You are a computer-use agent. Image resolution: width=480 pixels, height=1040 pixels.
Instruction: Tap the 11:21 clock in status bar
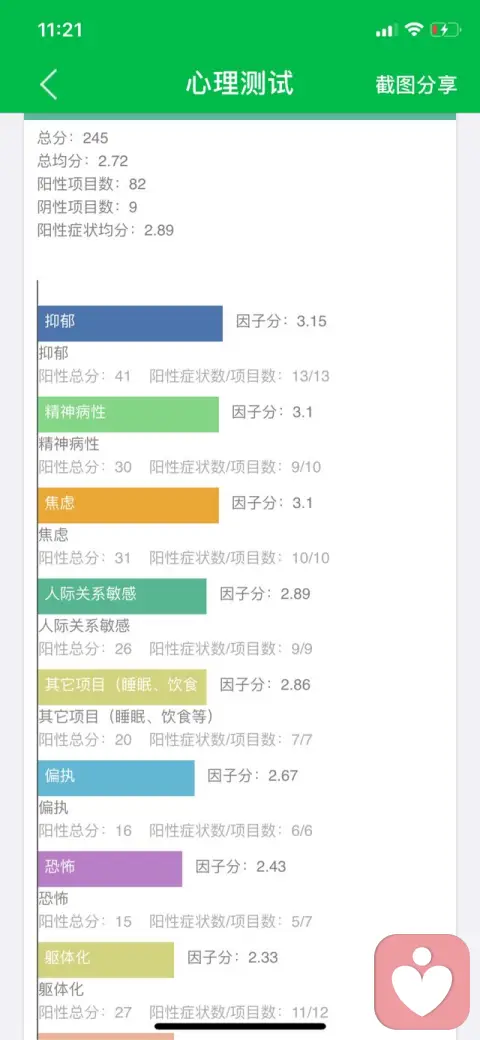pyautogui.click(x=60, y=30)
